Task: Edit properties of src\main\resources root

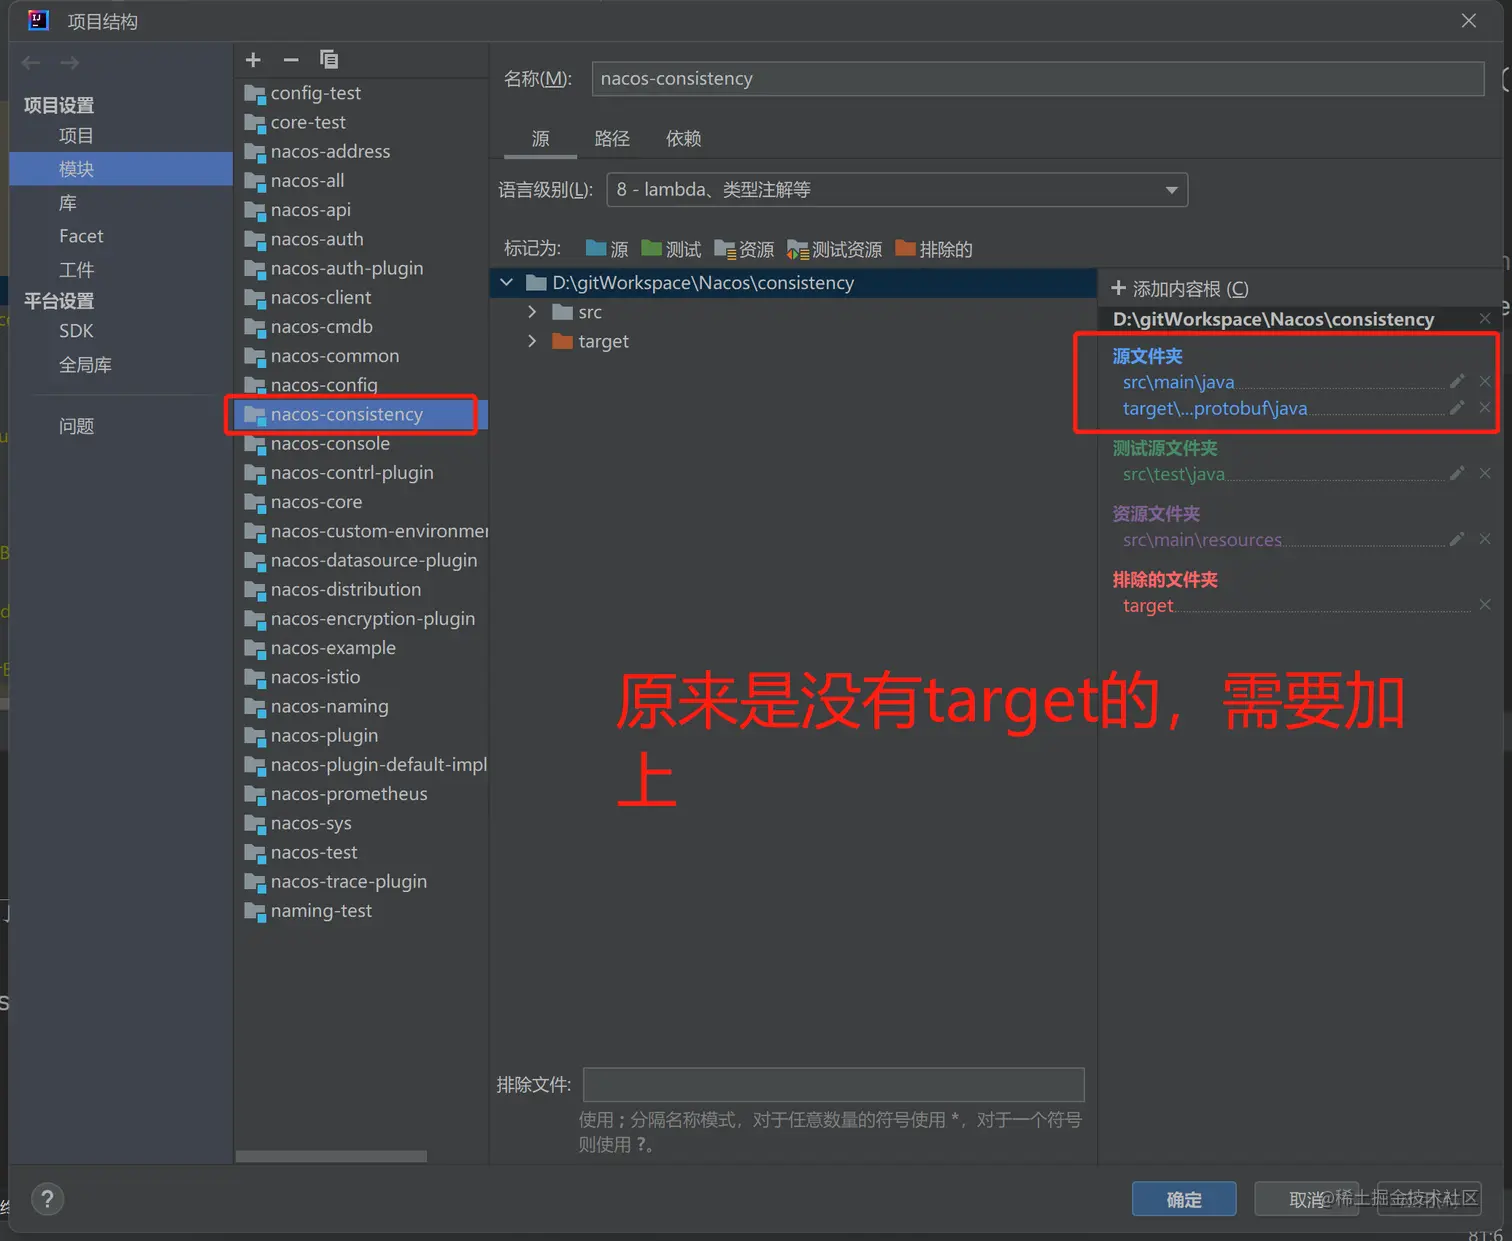Action: click(x=1457, y=539)
